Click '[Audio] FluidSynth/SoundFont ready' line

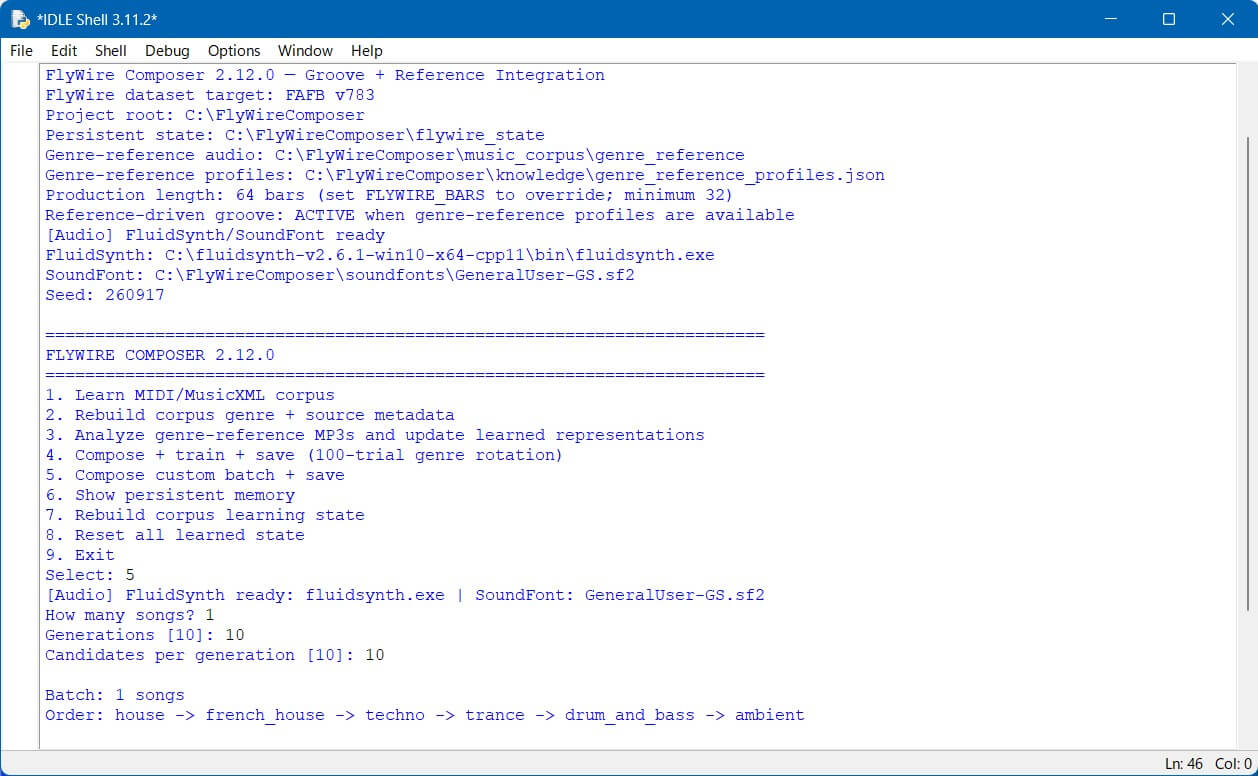click(x=215, y=235)
